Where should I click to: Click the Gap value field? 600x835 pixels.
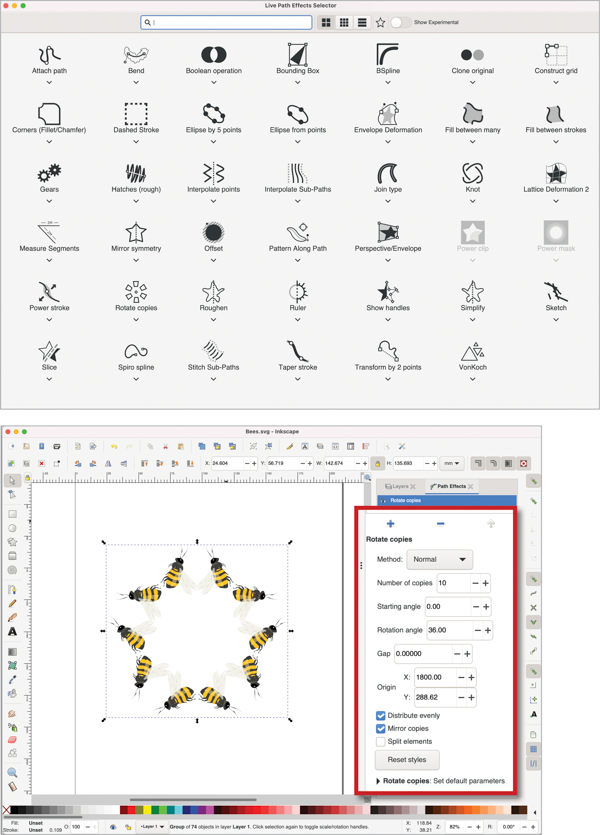point(423,653)
